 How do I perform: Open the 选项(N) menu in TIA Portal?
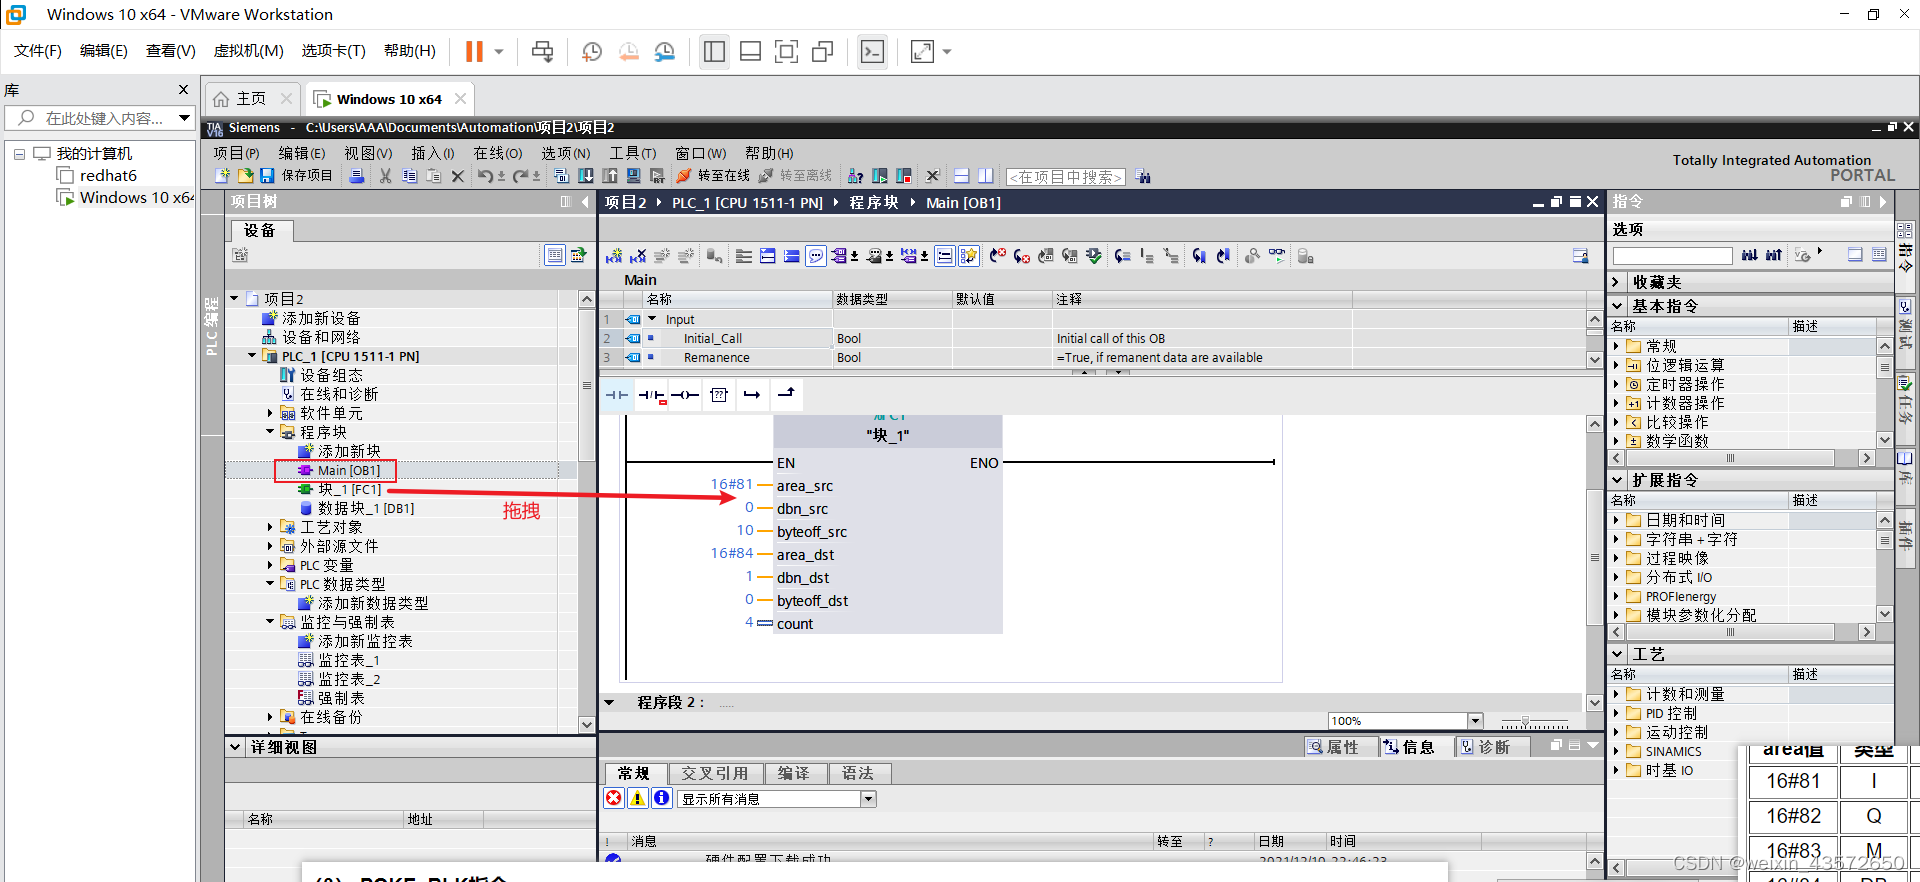pyautogui.click(x=565, y=153)
